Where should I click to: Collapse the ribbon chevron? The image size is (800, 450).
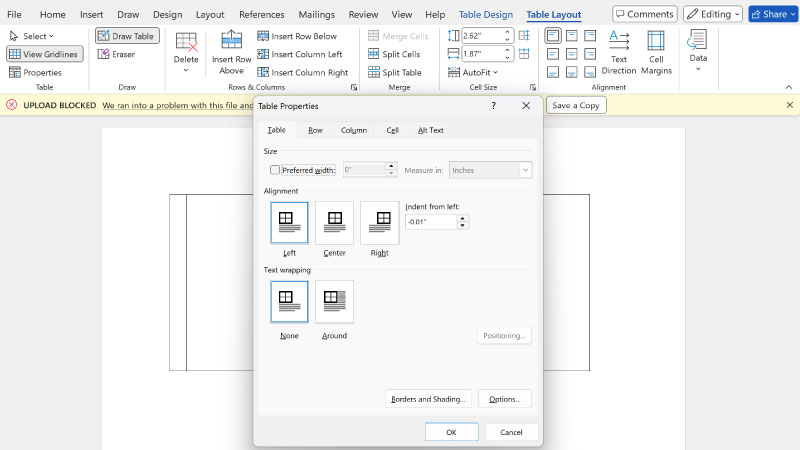[789, 87]
